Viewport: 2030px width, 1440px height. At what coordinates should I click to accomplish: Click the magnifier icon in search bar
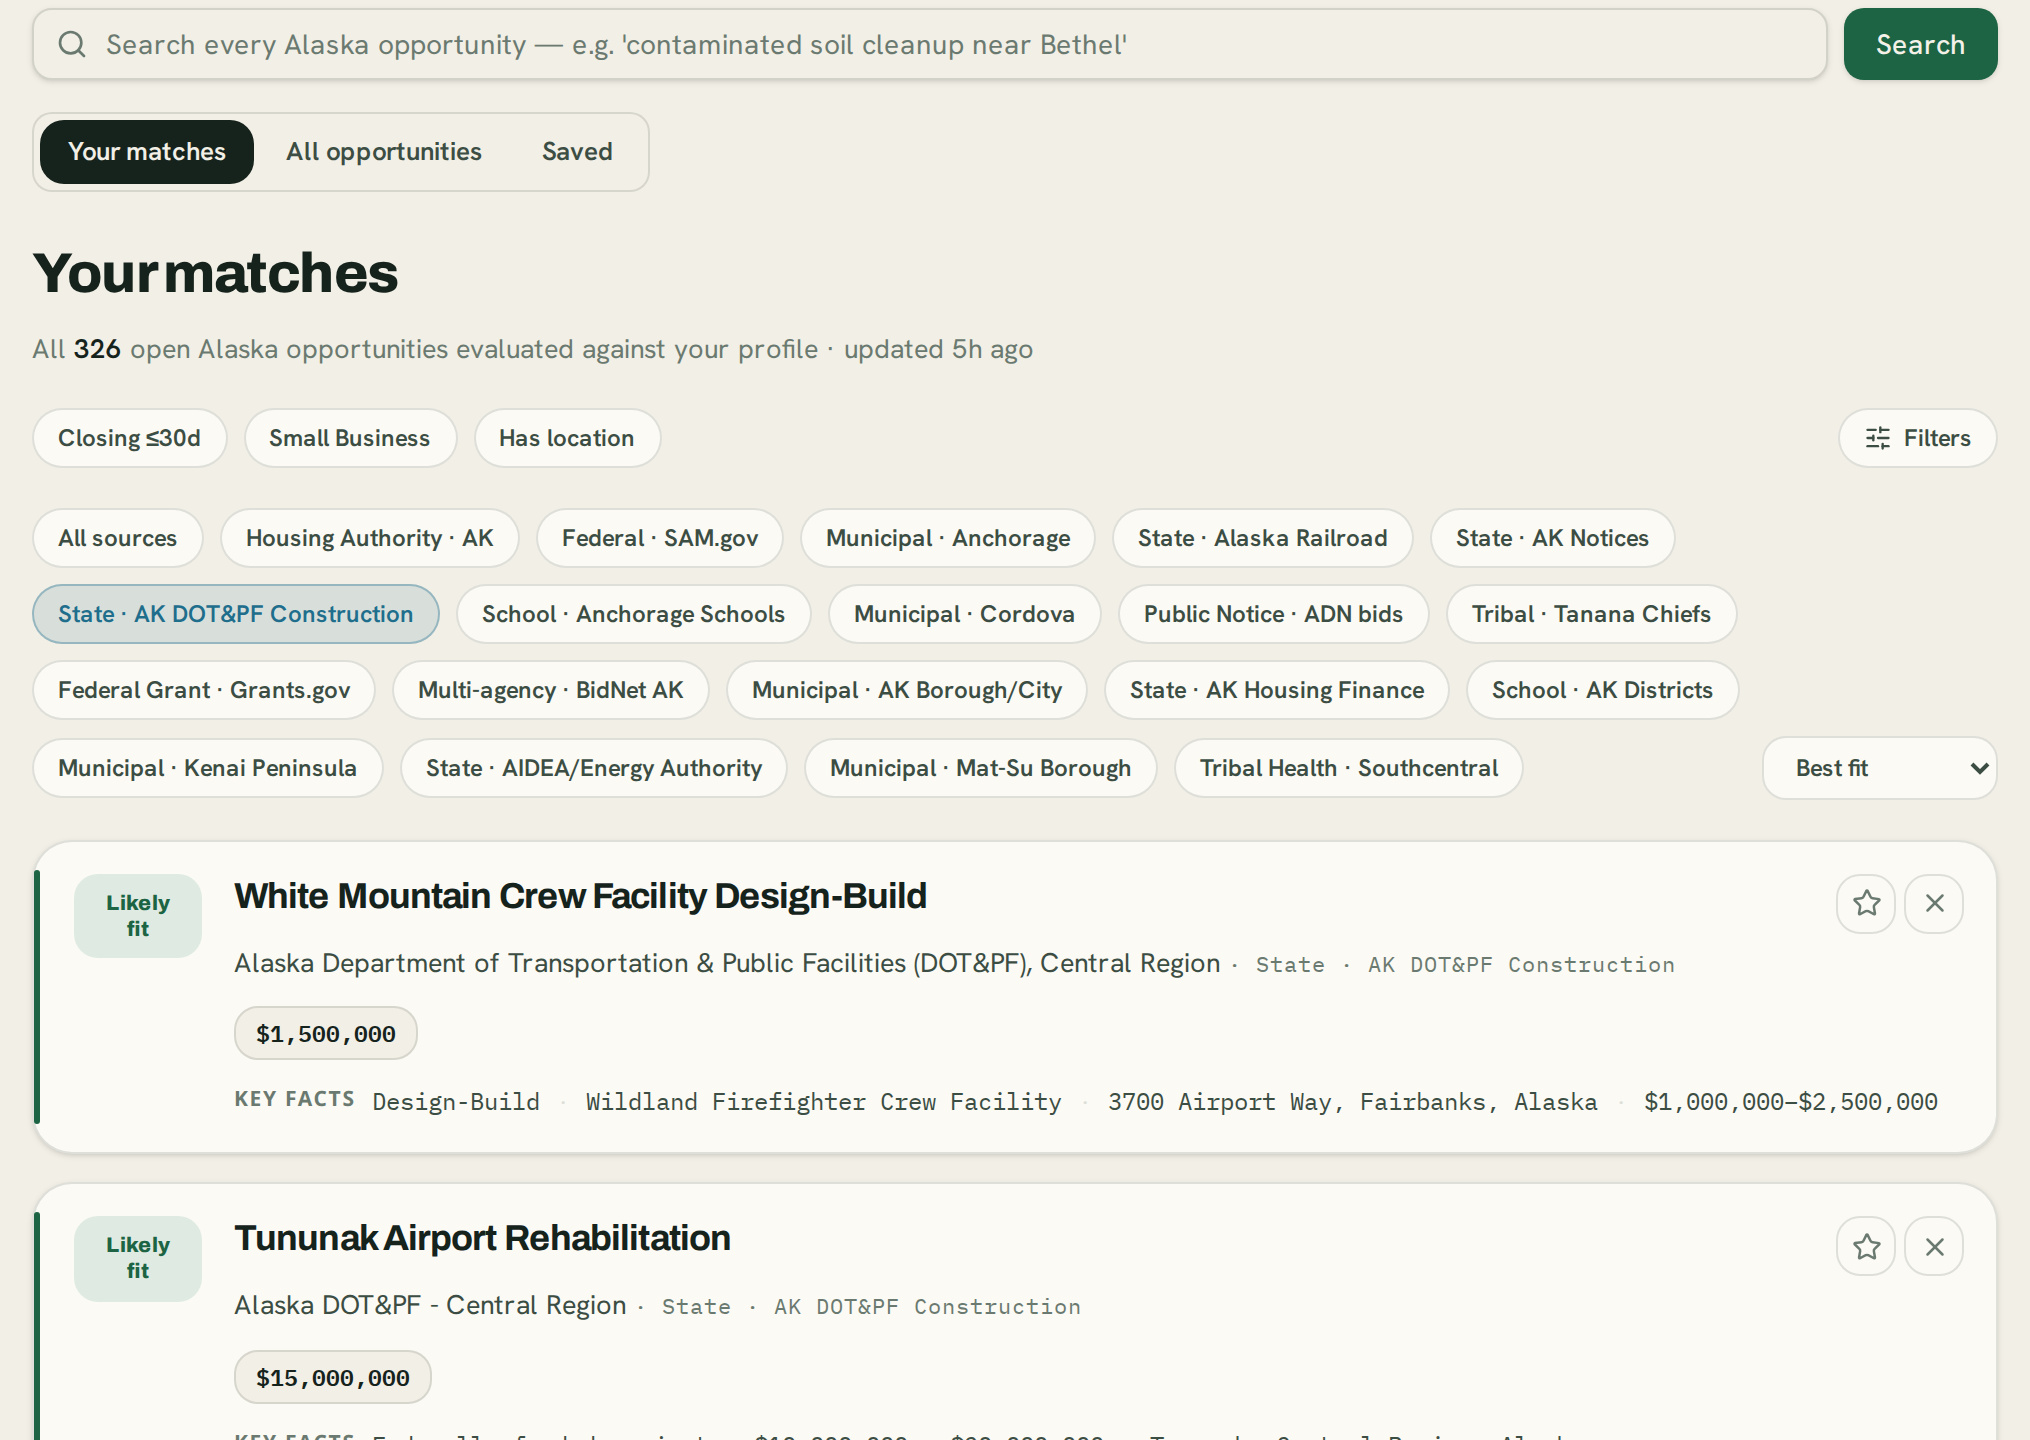click(71, 44)
